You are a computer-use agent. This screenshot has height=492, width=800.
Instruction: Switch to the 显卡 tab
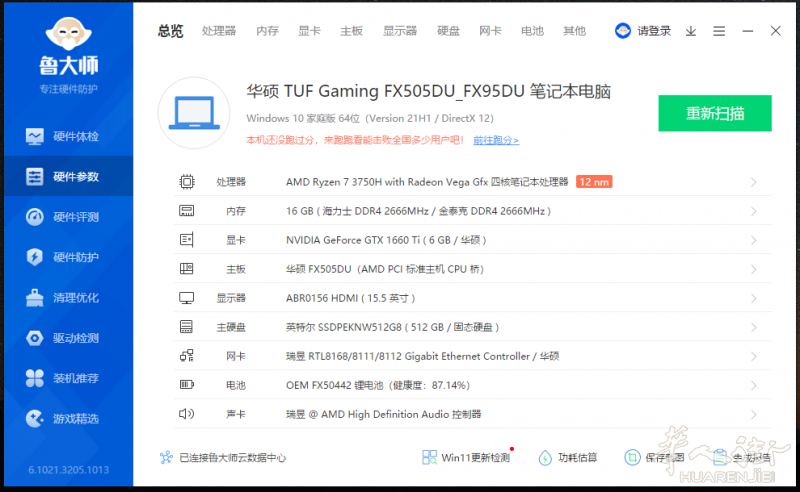(x=309, y=31)
